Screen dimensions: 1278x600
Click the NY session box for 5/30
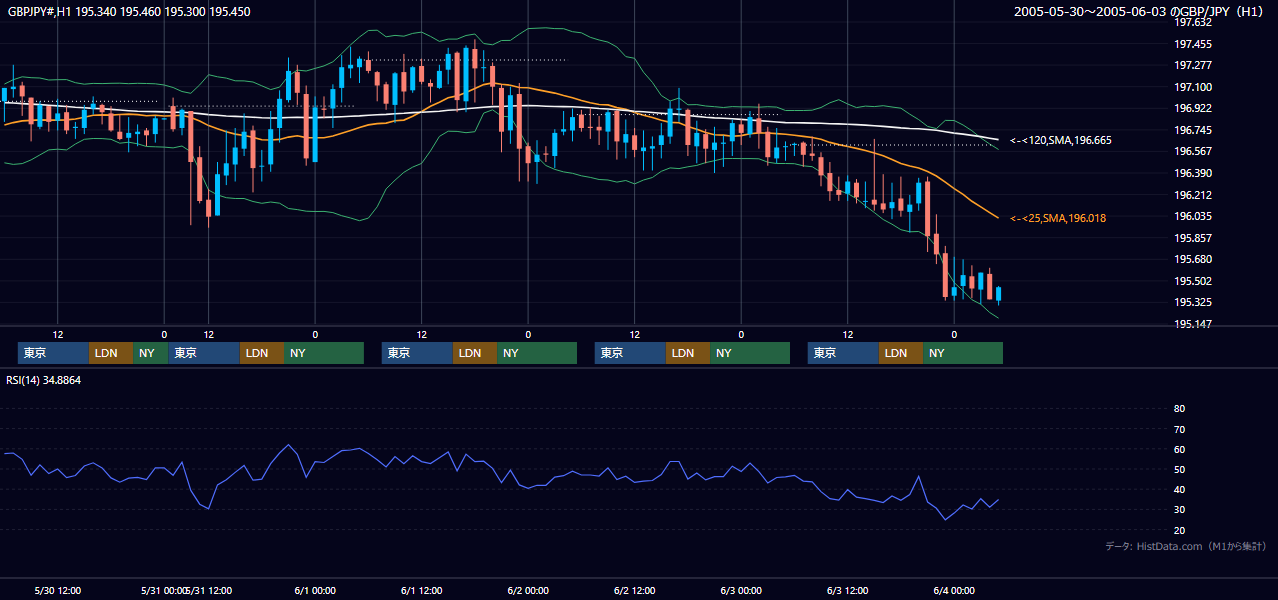151,353
